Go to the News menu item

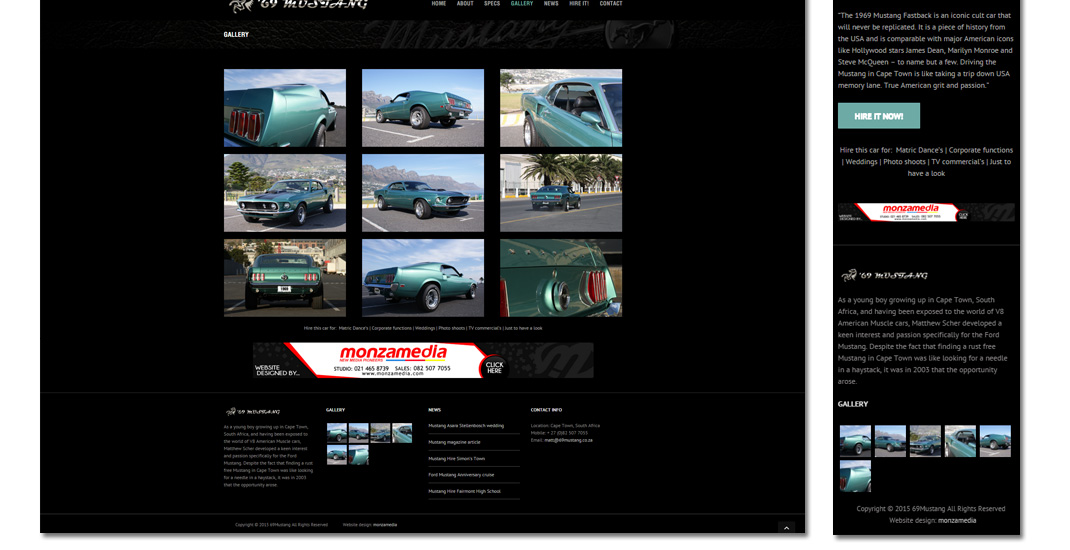click(551, 4)
